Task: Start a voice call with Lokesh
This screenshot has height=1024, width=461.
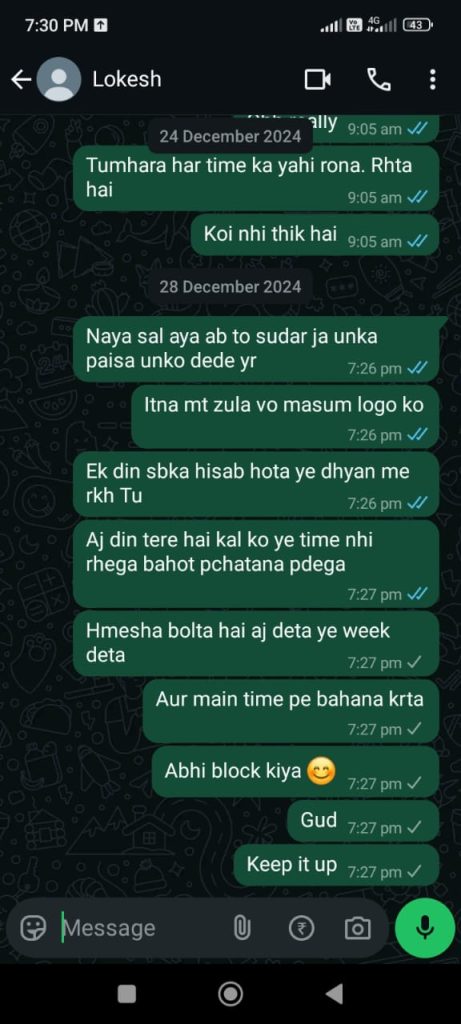Action: pyautogui.click(x=379, y=80)
